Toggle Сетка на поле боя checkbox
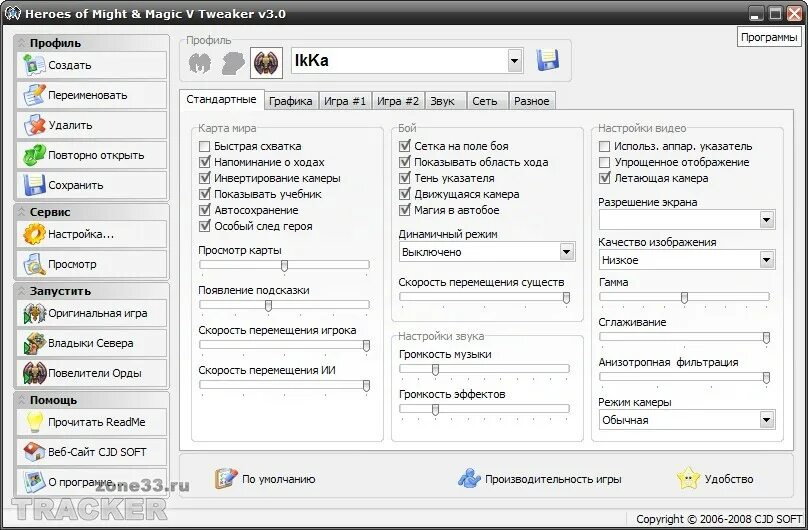808x530 pixels. click(x=405, y=146)
